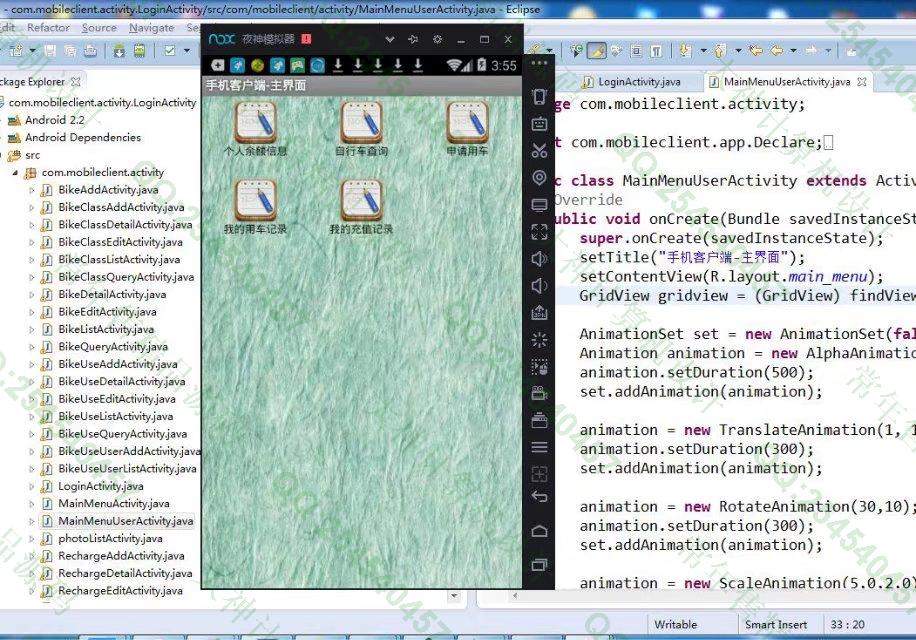Click Writable status bar entry
This screenshot has height=640, width=916.
675,625
